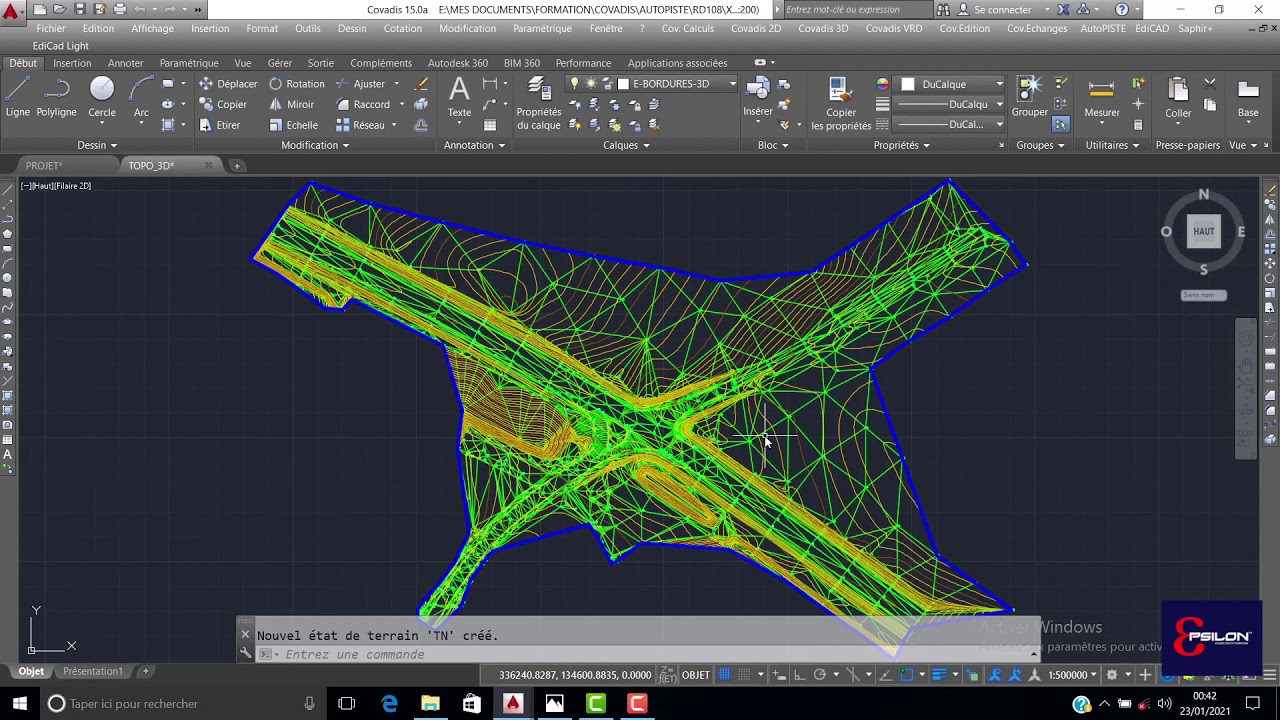
Task: Expand the Dessin panel
Action: pyautogui.click(x=97, y=145)
